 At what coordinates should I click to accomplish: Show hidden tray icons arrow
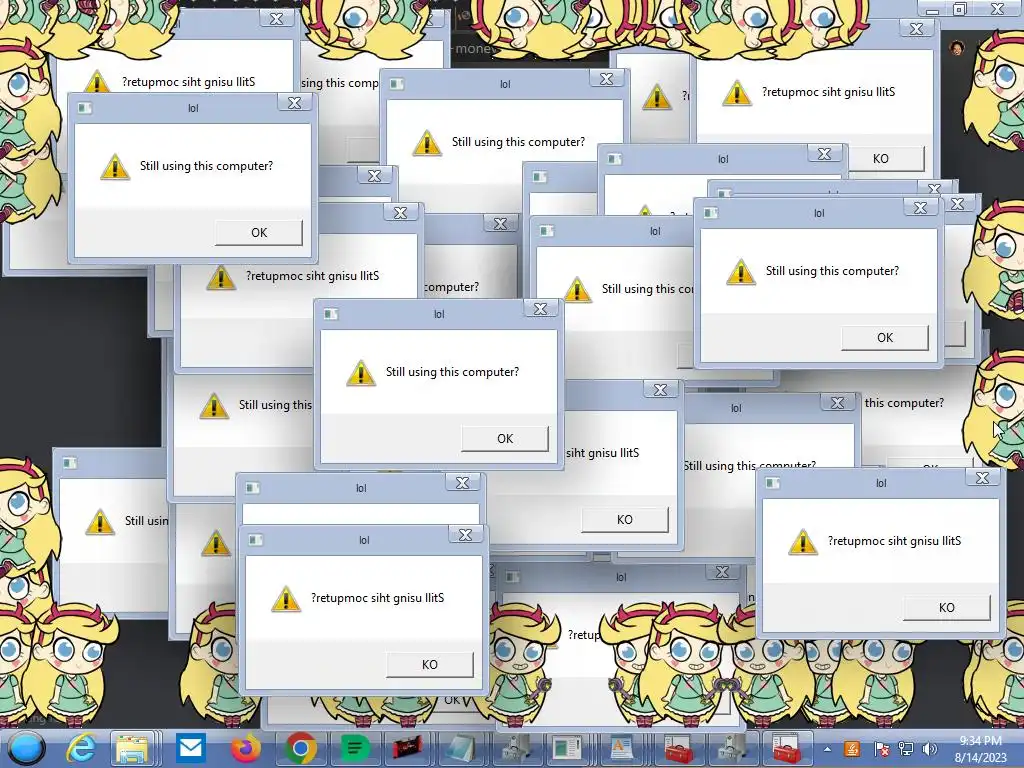pyautogui.click(x=827, y=749)
